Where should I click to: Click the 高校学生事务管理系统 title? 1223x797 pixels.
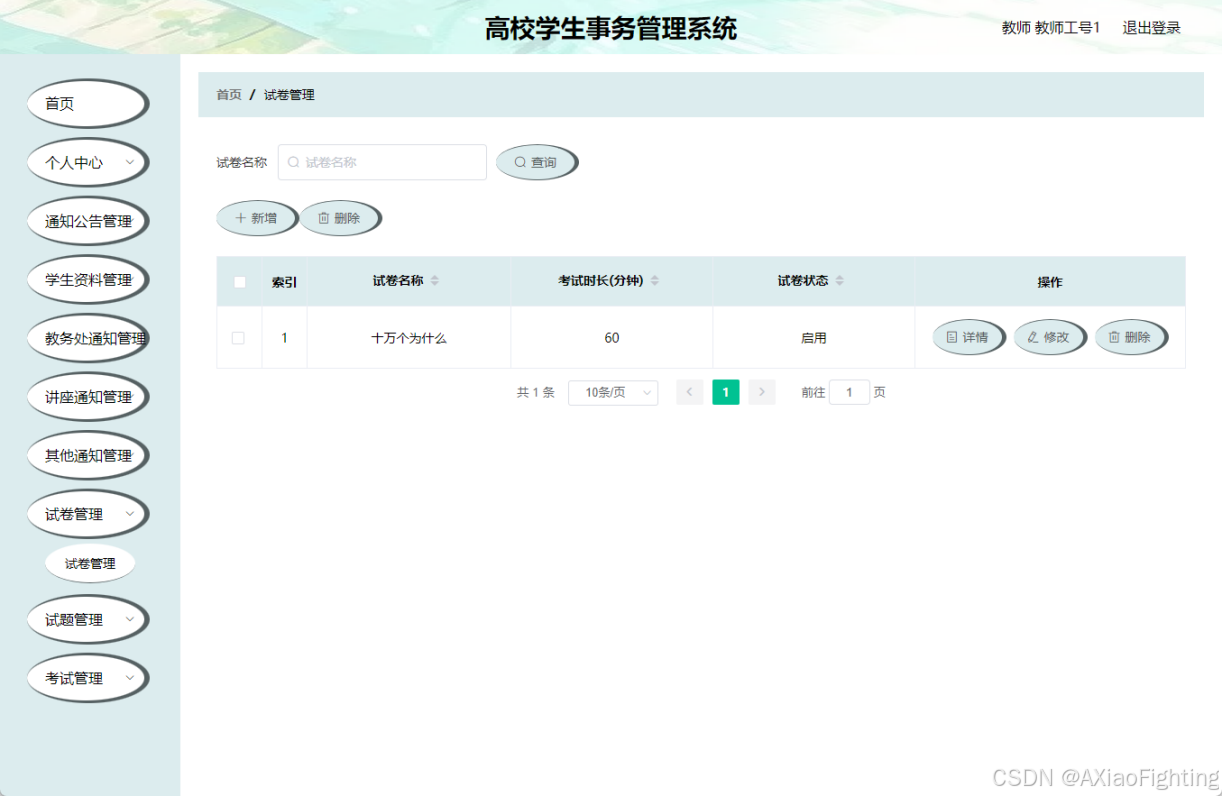611,28
